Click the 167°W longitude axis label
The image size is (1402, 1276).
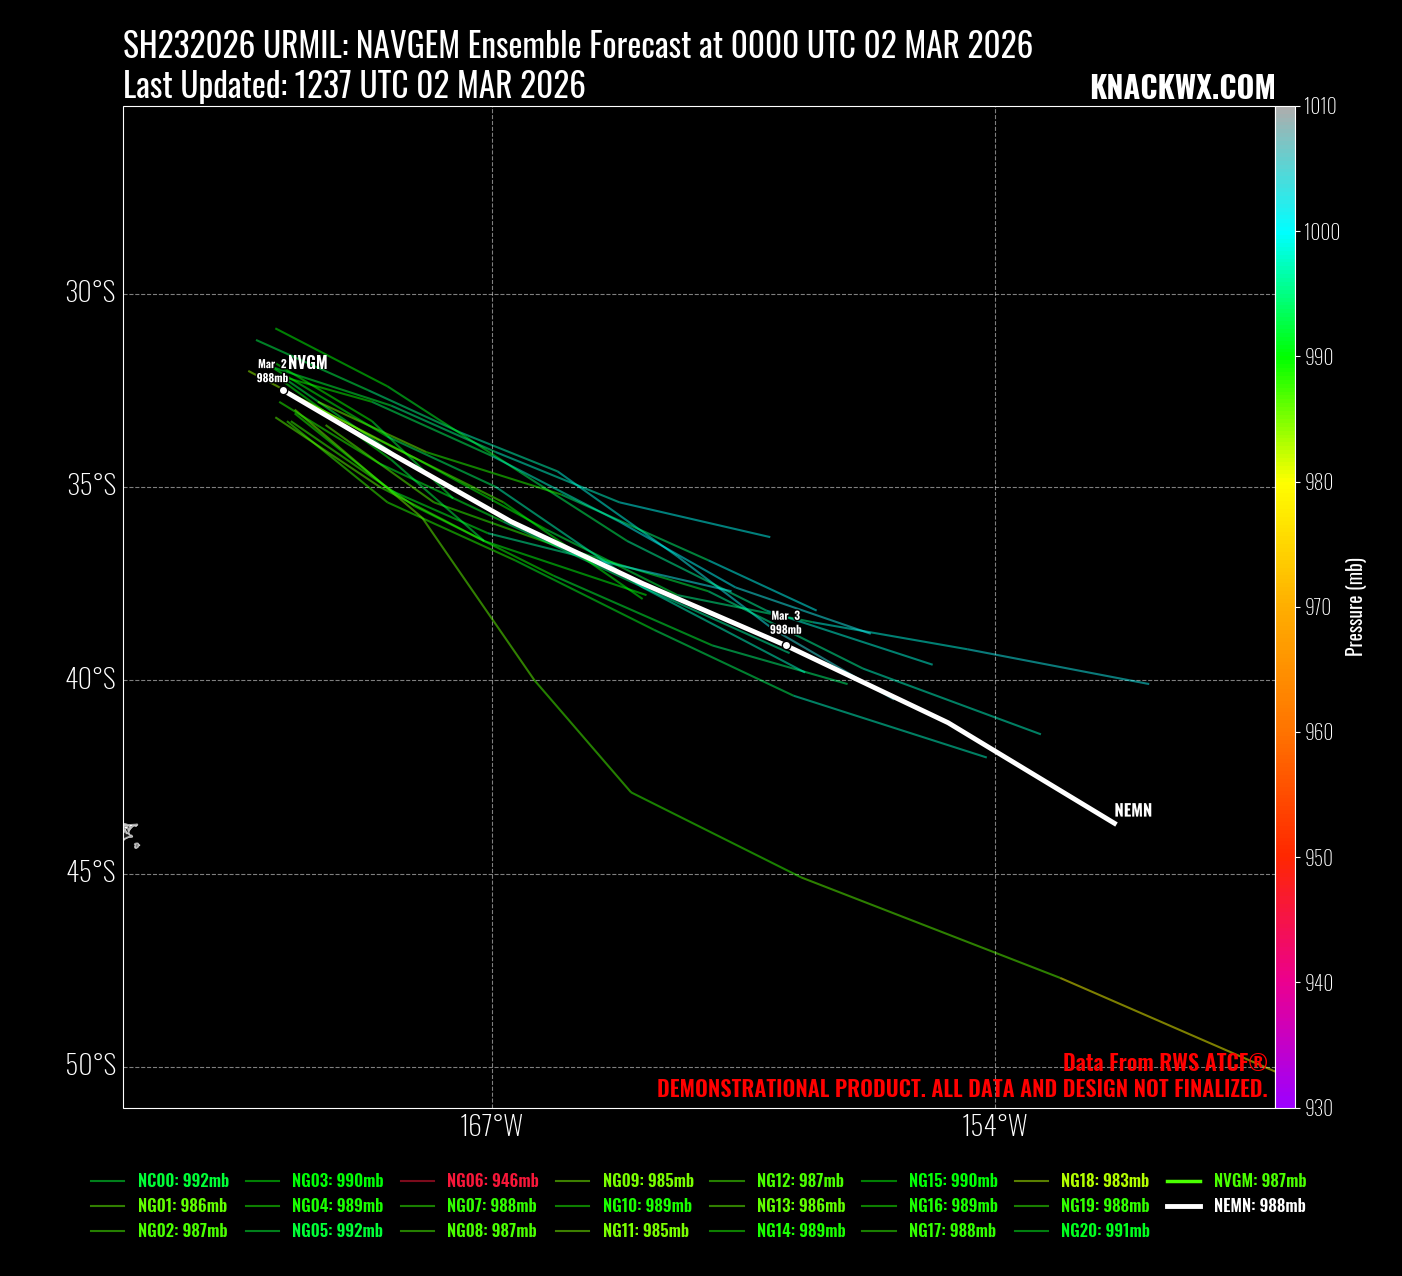(x=492, y=1126)
